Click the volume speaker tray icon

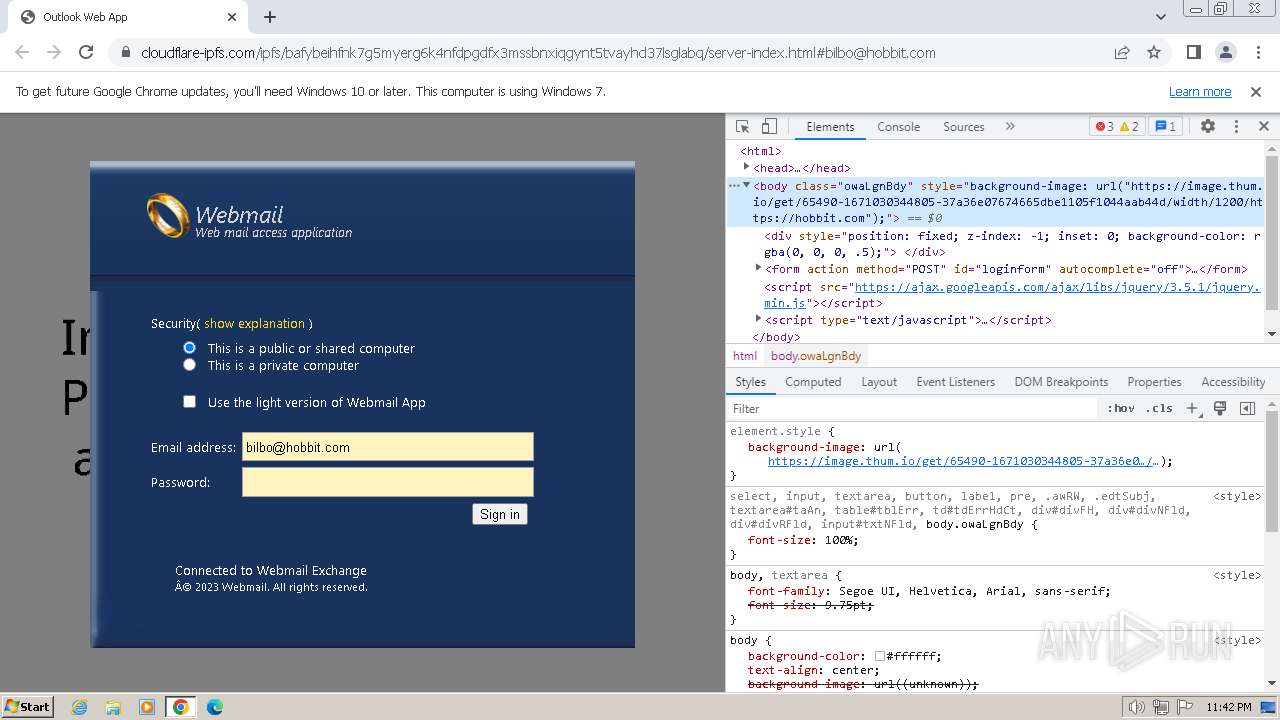1136,707
